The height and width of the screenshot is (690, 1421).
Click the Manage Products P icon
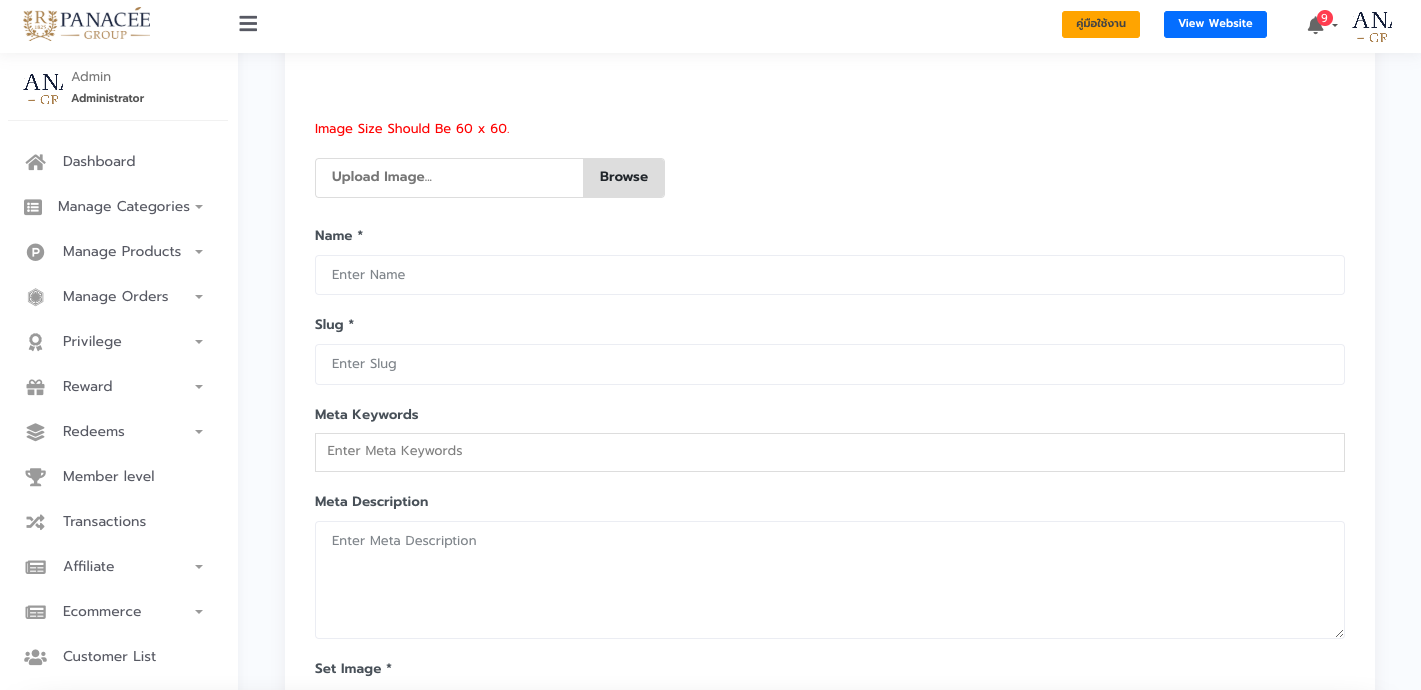pos(35,252)
